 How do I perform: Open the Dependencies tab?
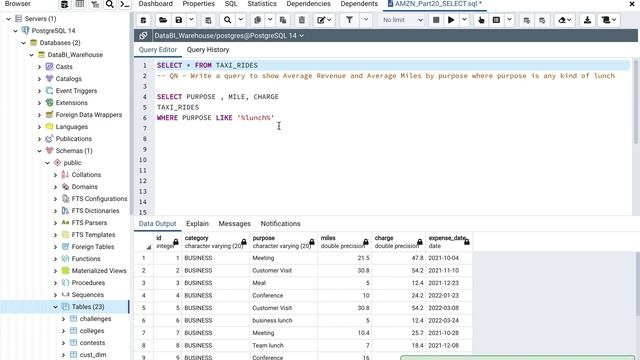point(308,4)
